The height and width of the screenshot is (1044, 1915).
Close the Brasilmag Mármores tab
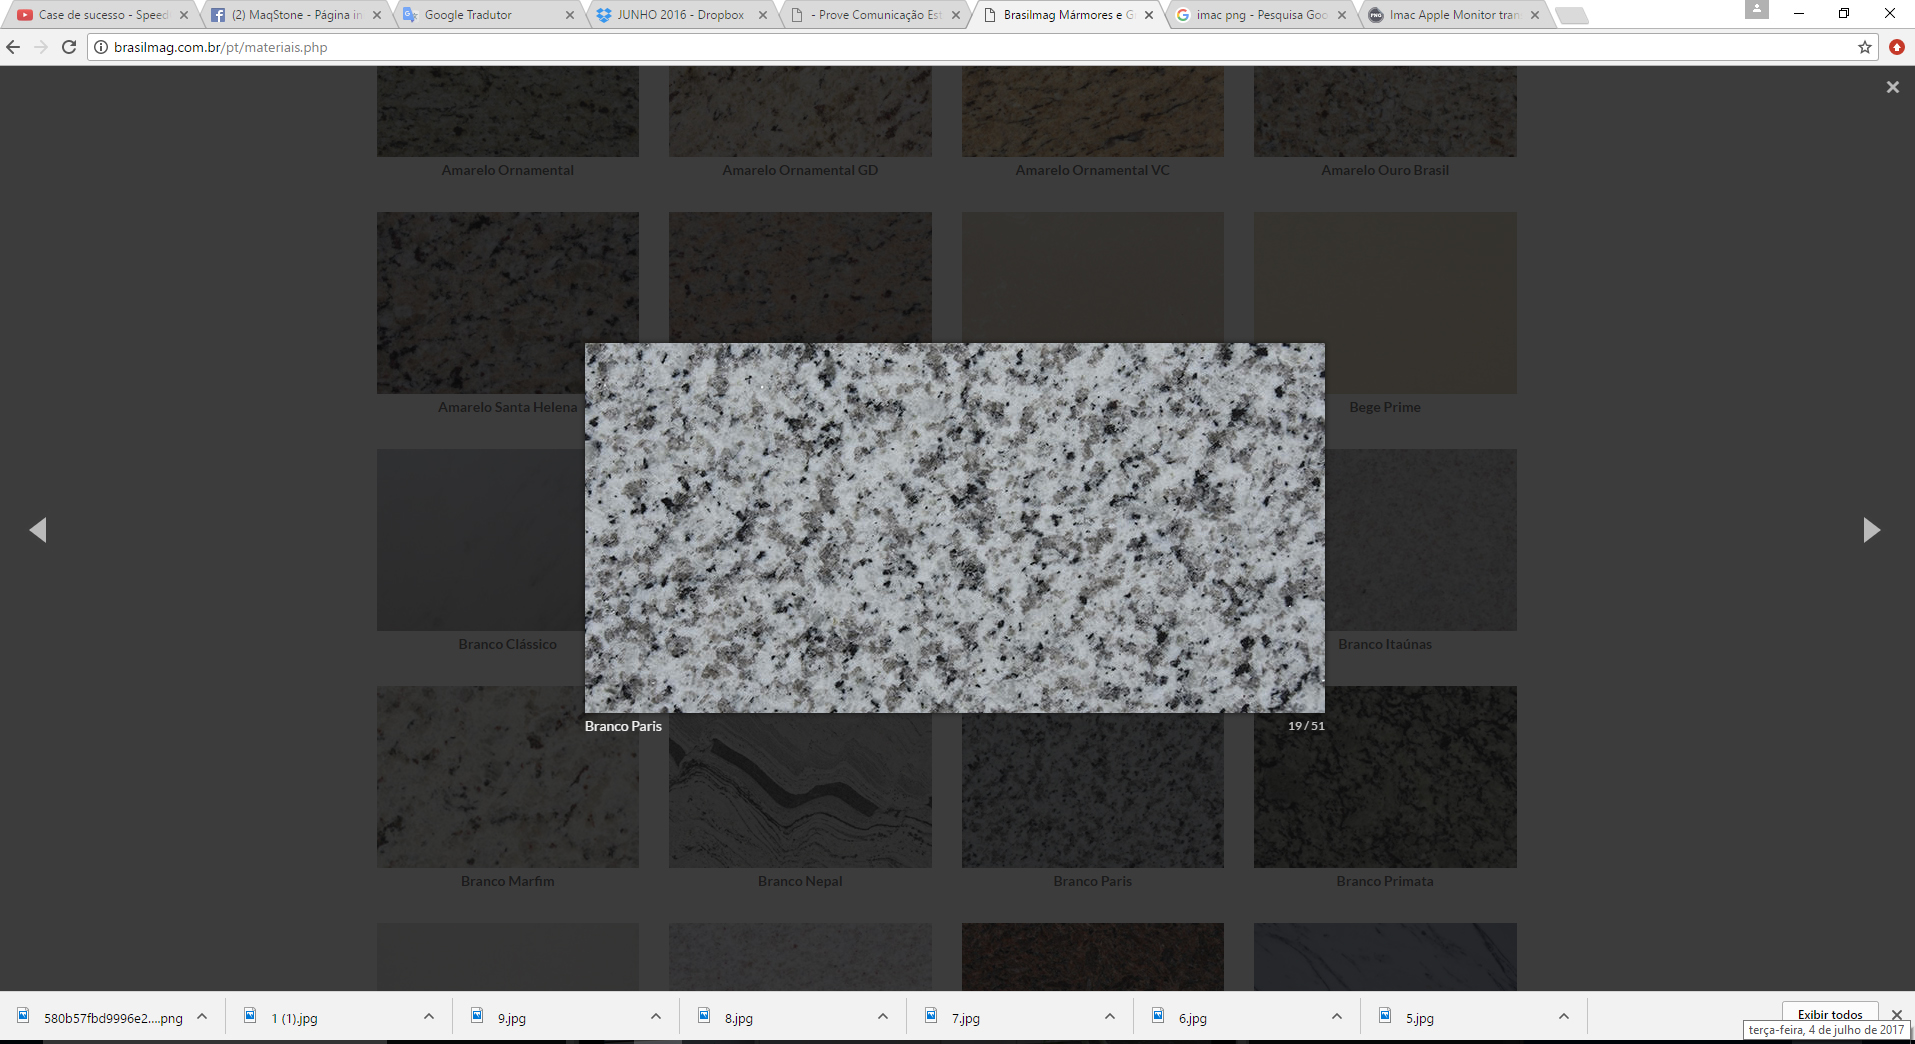pos(1149,15)
